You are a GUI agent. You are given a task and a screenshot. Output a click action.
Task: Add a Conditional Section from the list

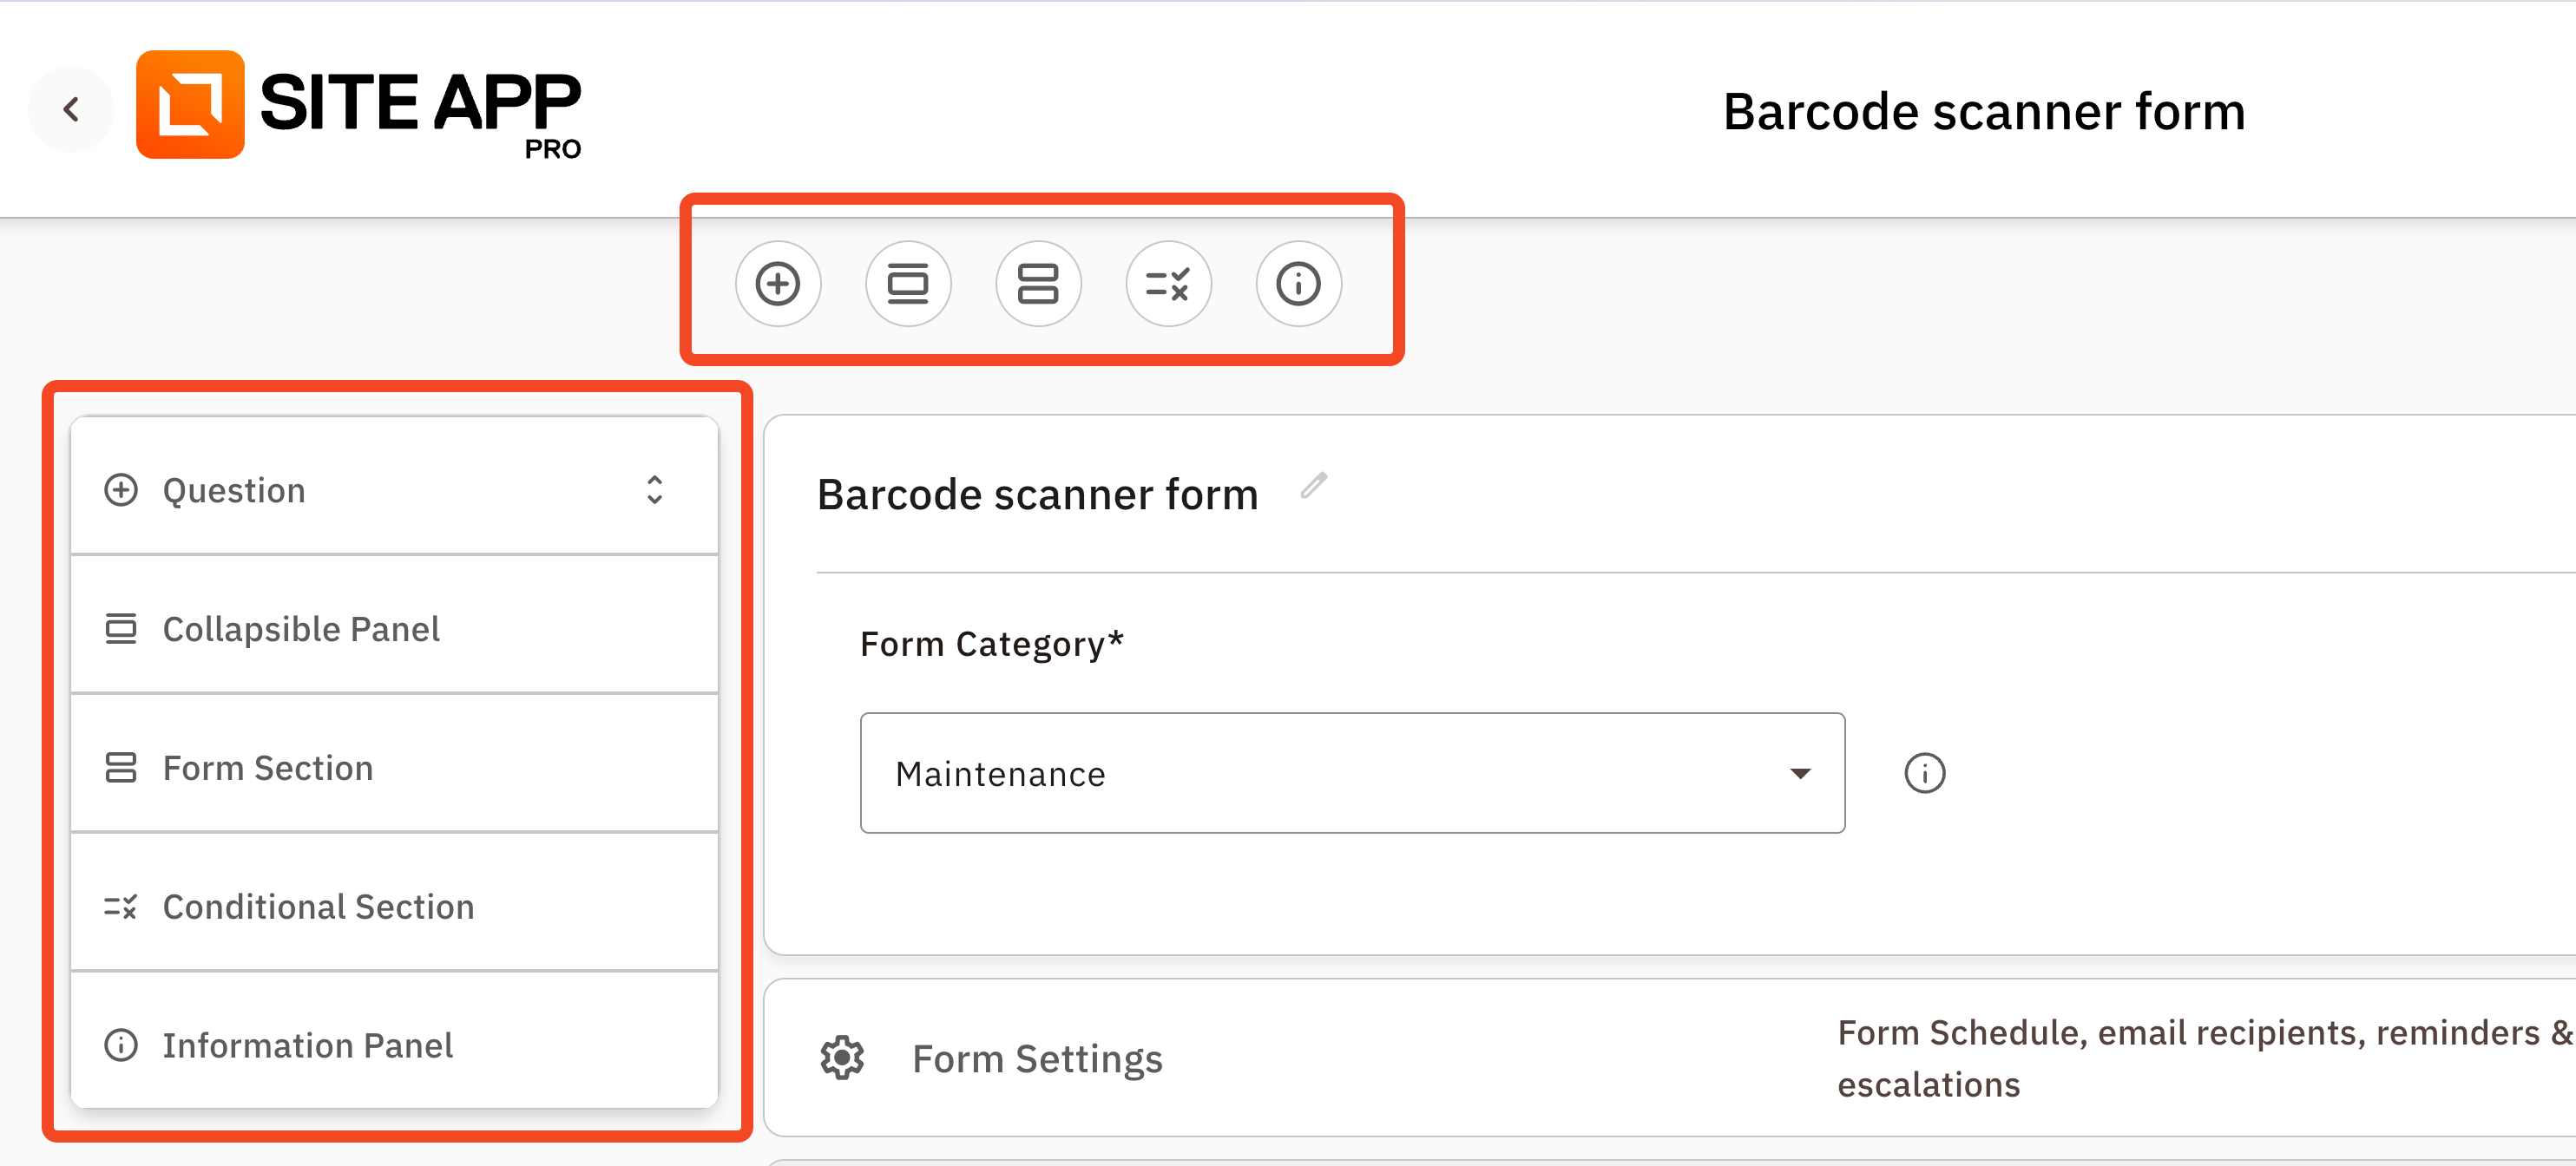coord(318,907)
